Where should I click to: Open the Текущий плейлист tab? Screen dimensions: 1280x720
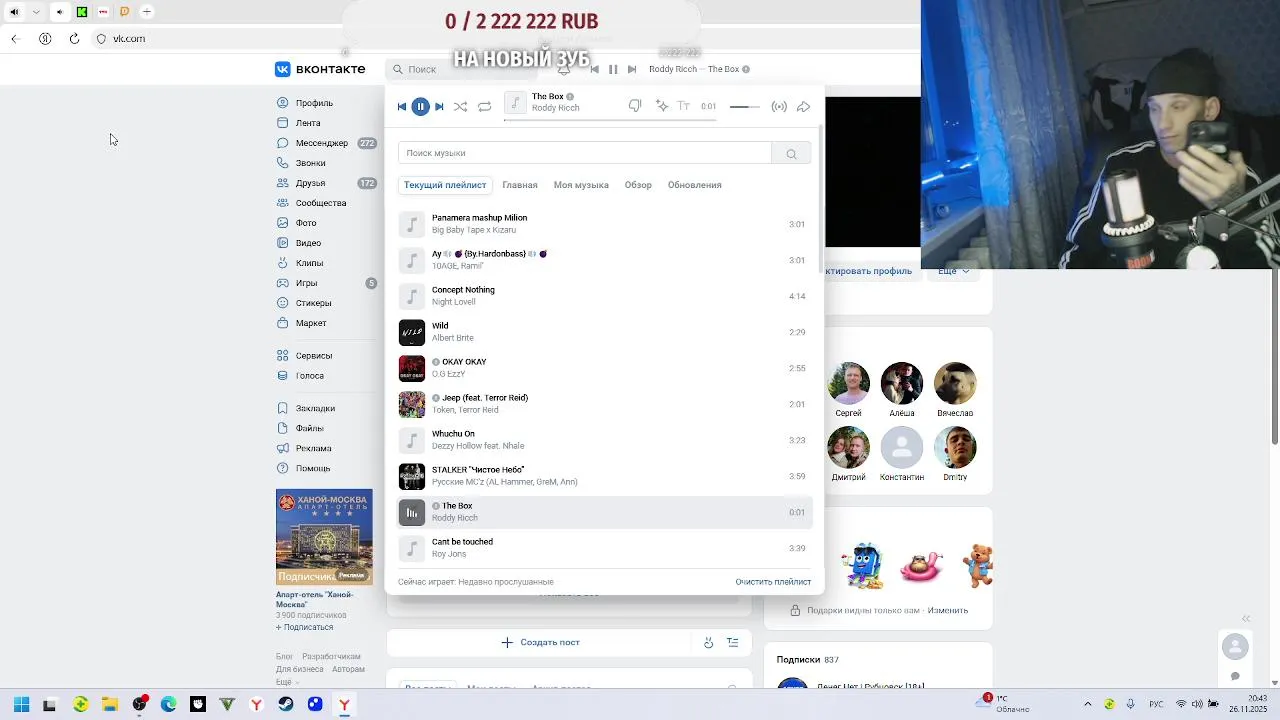445,185
